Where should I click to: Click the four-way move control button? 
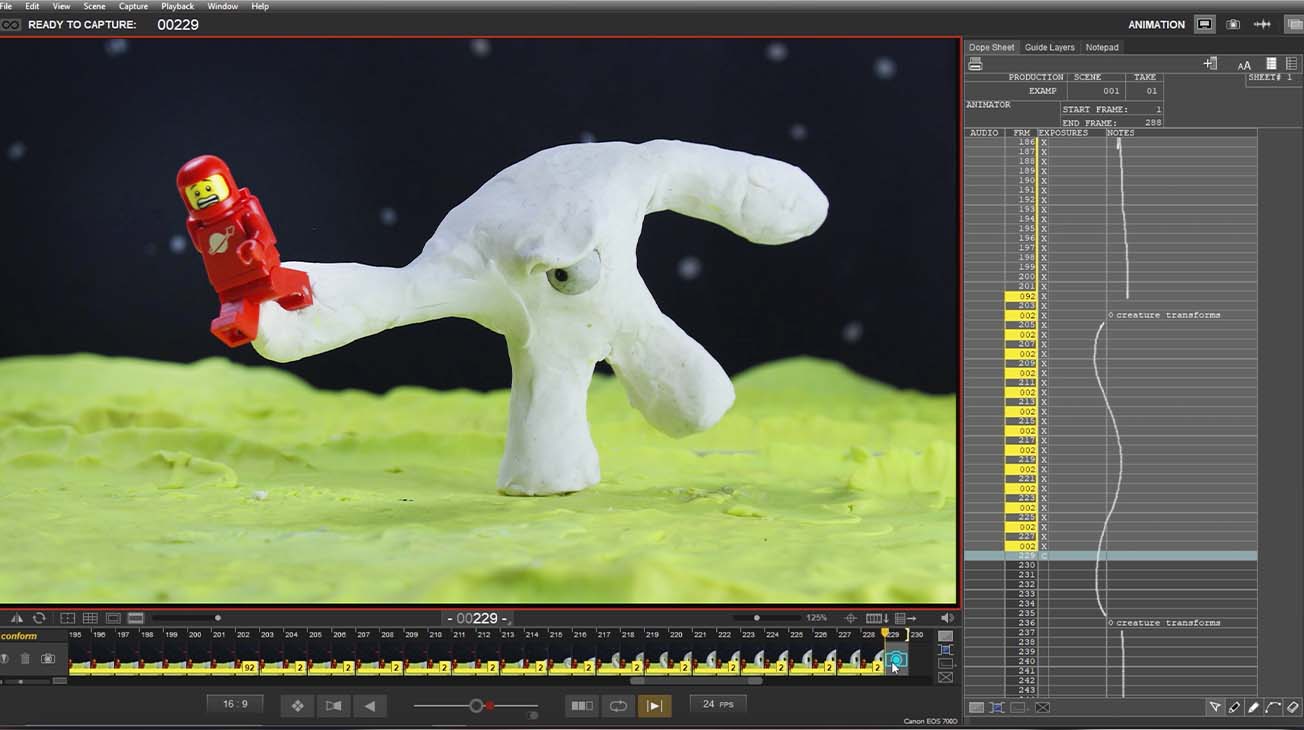[x=297, y=706]
